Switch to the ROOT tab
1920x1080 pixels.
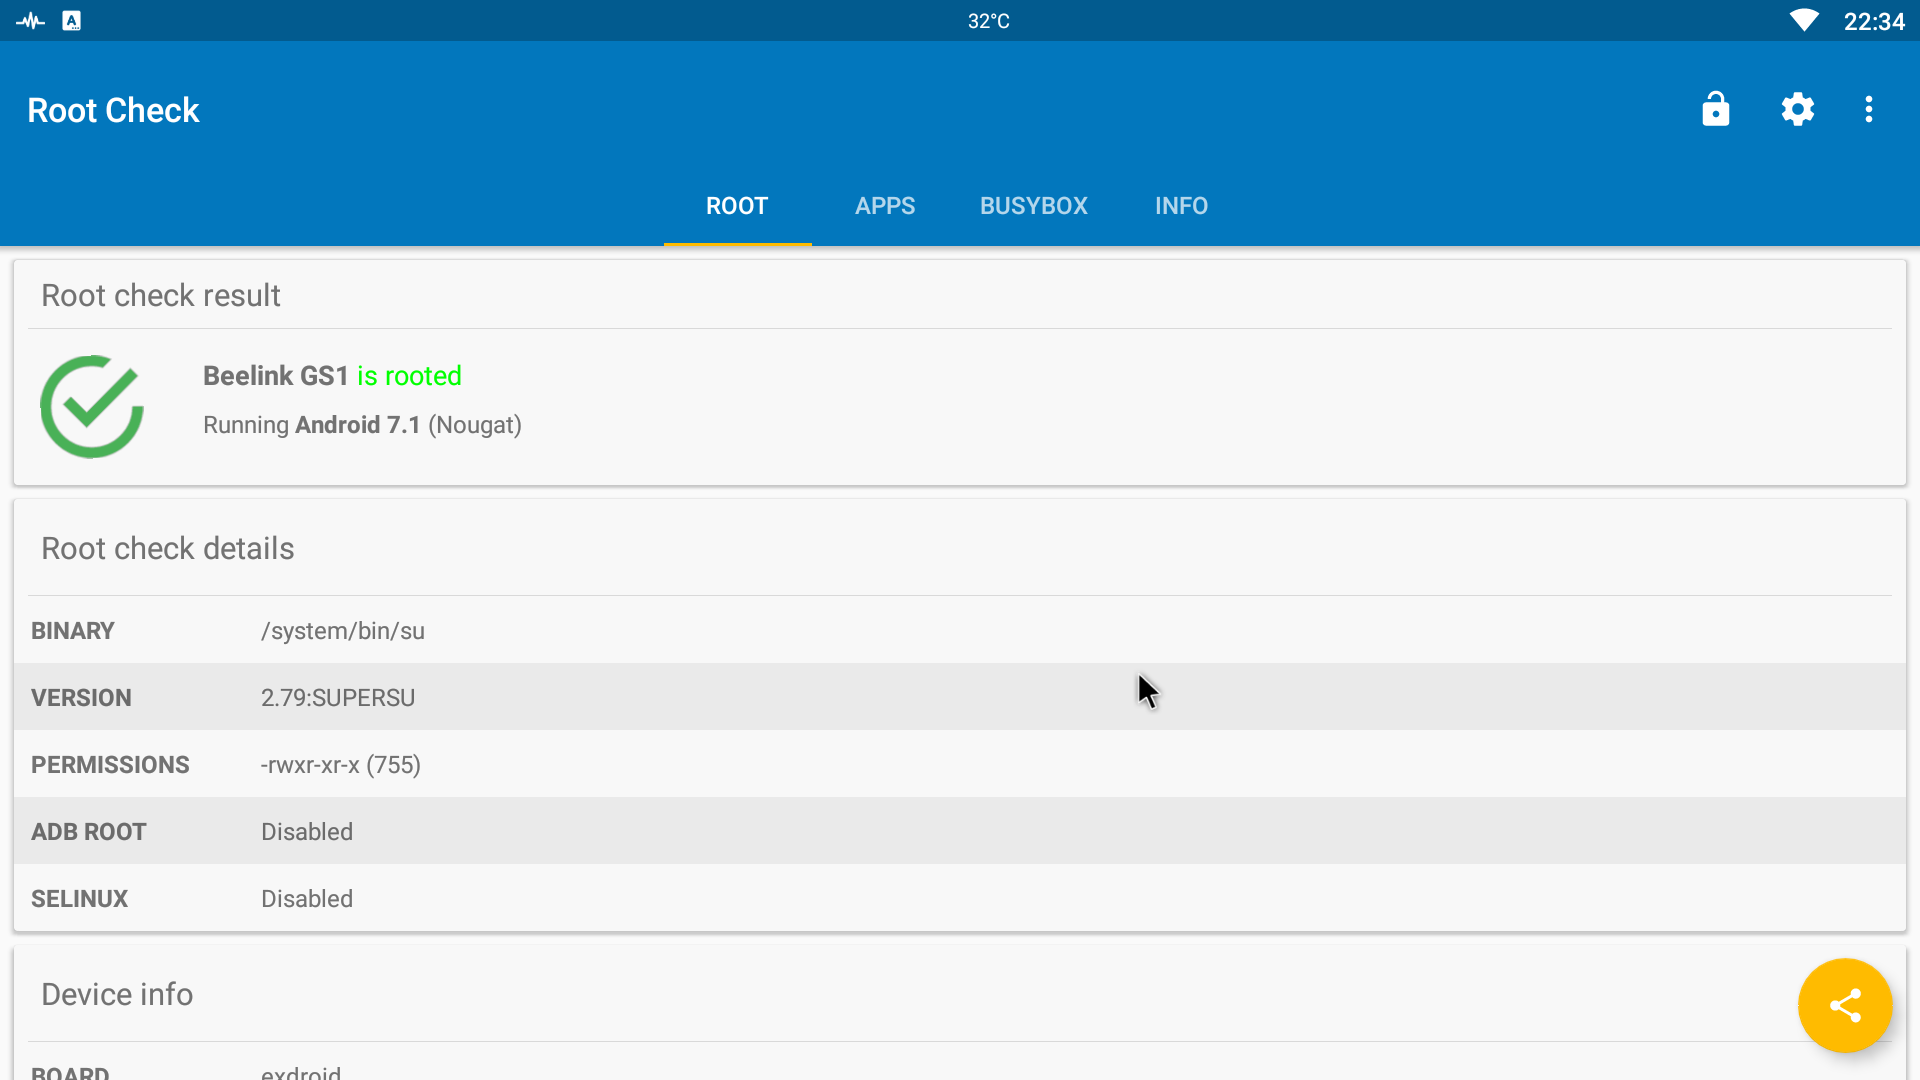tap(737, 206)
